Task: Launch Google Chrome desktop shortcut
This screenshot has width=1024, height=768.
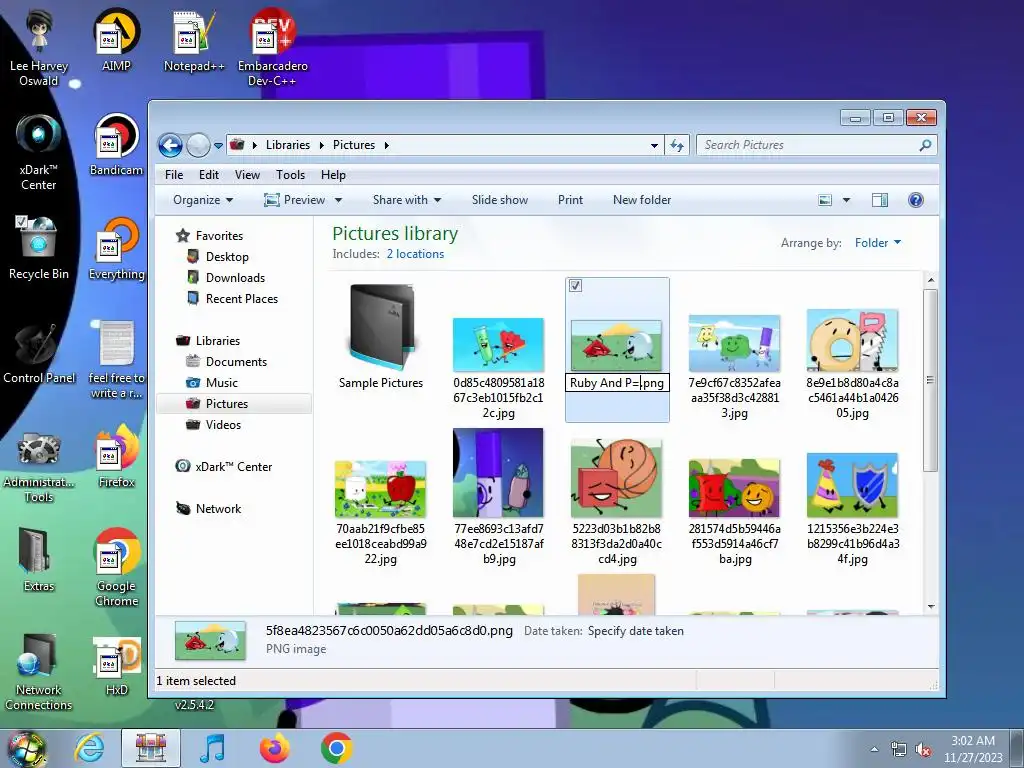Action: click(x=116, y=567)
